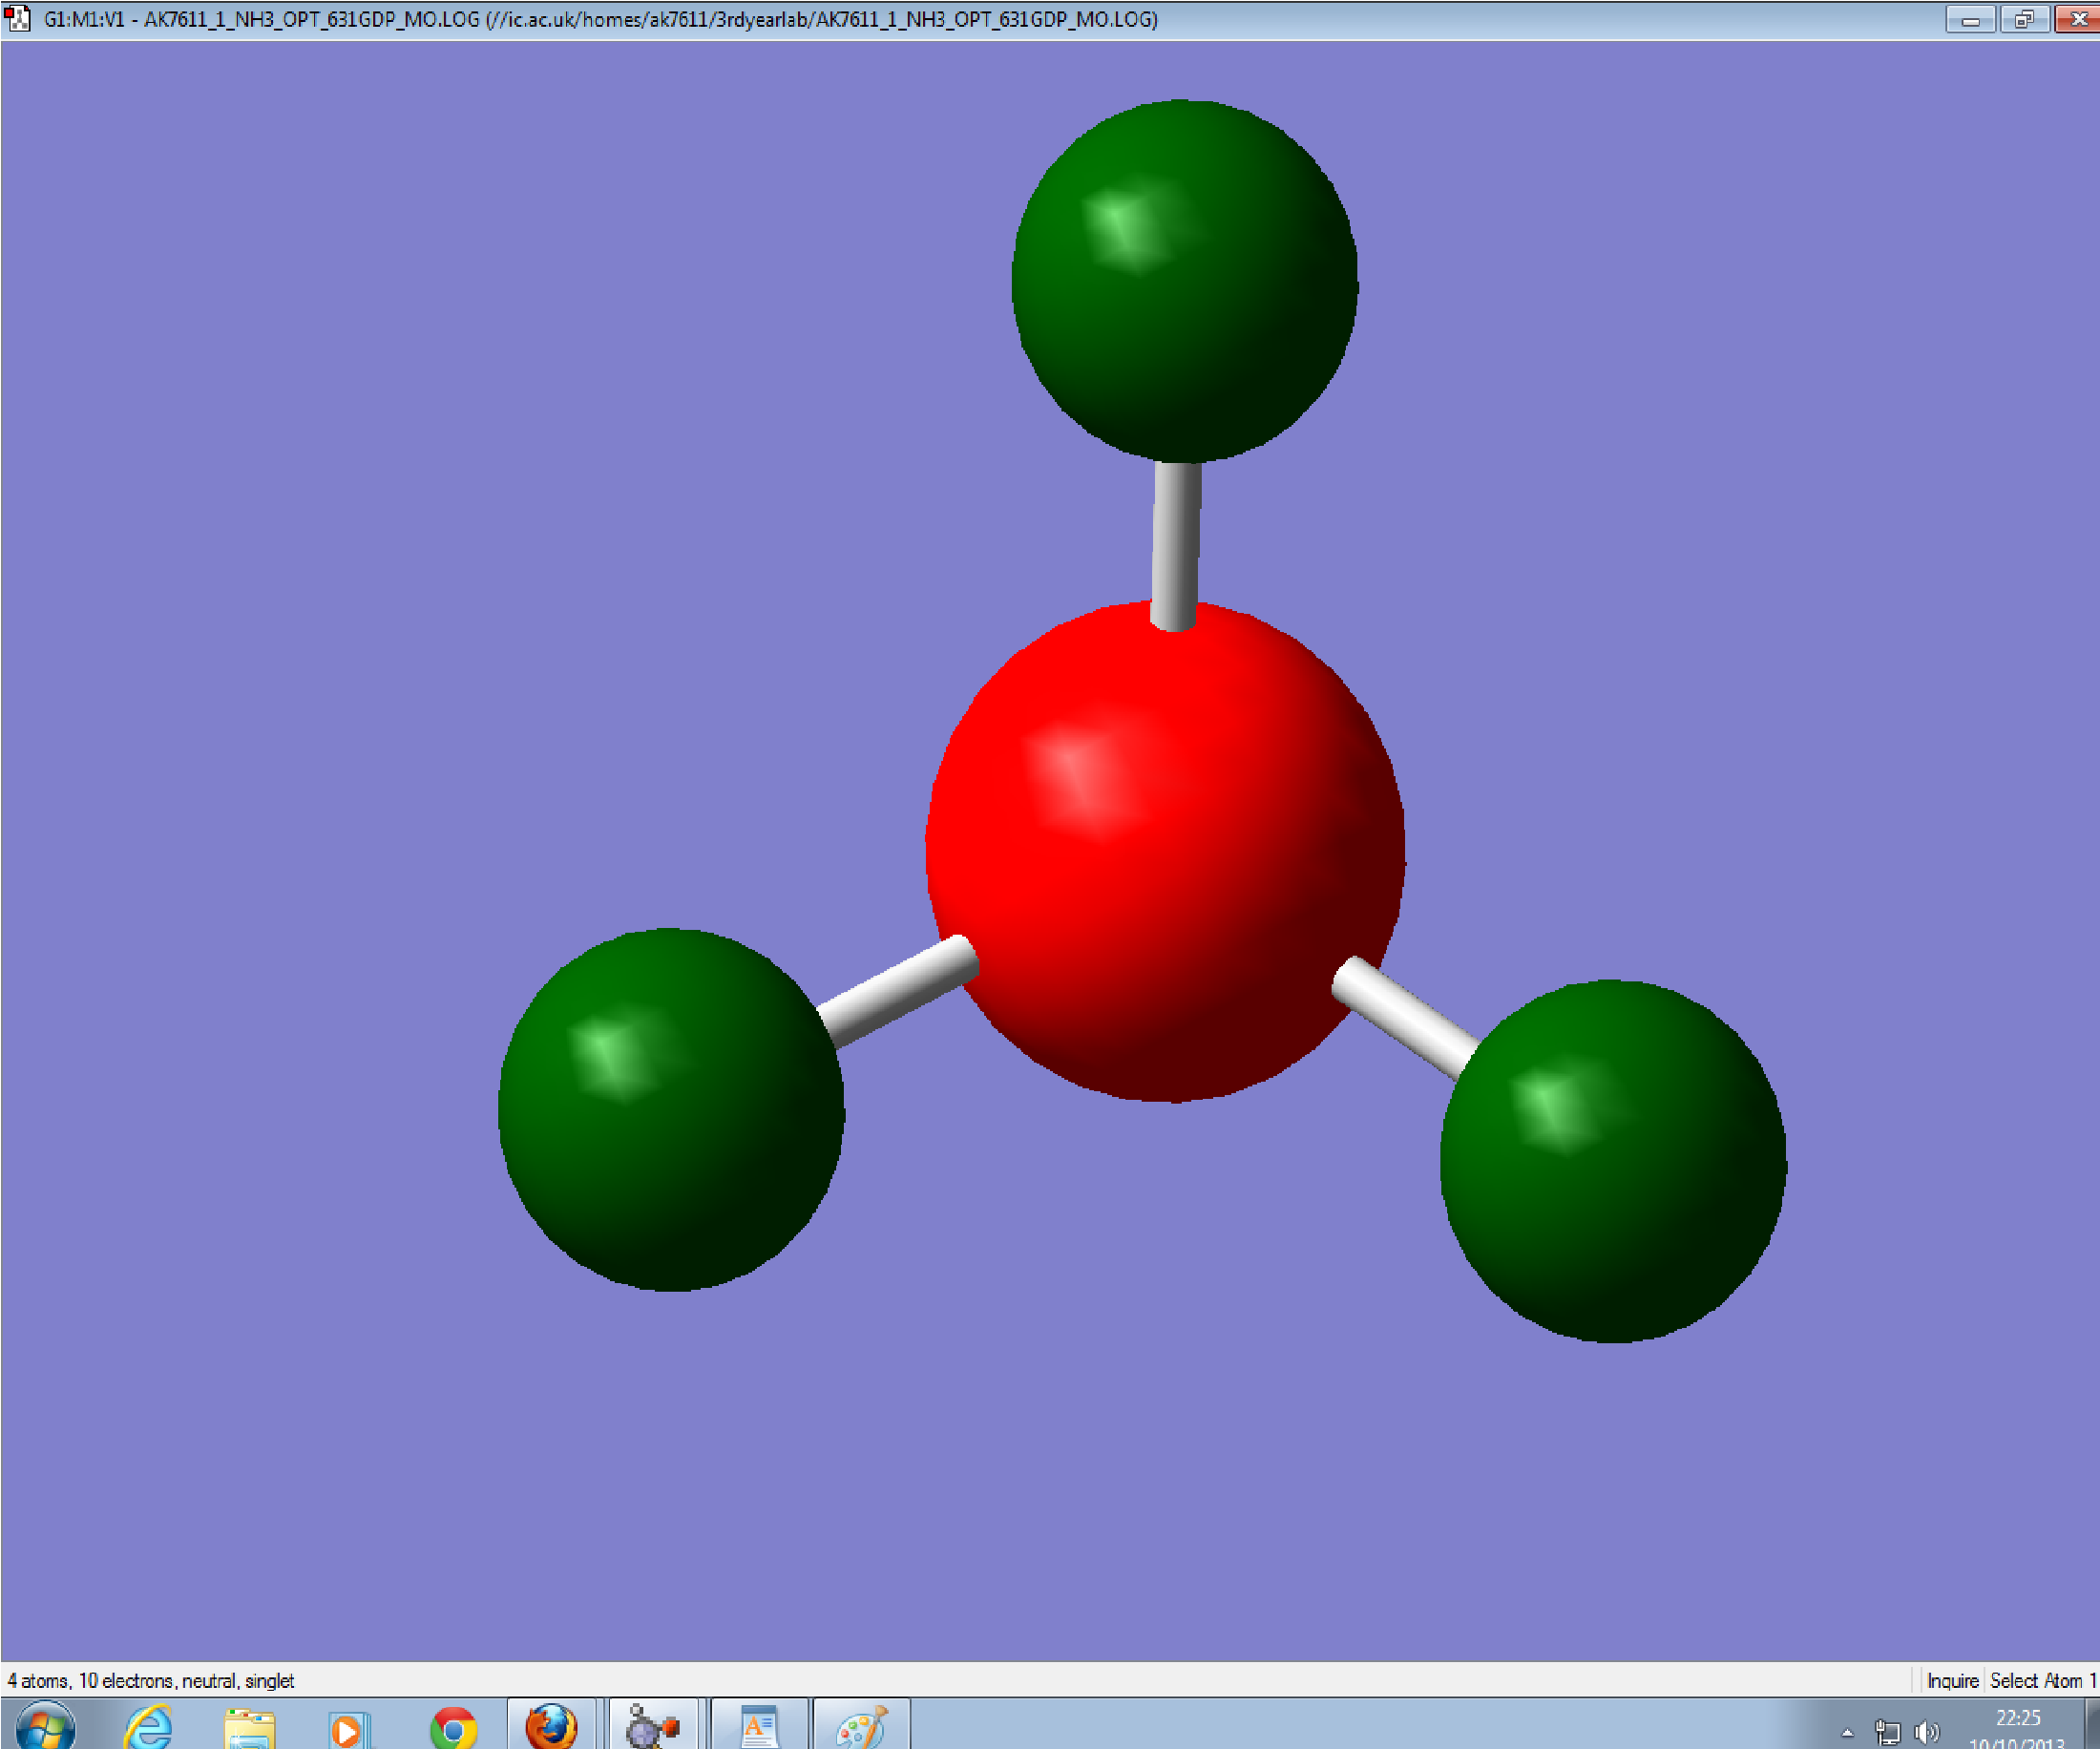The height and width of the screenshot is (1749, 2100).
Task: Launch Google Chrome from taskbar
Action: pyautogui.click(x=453, y=1727)
